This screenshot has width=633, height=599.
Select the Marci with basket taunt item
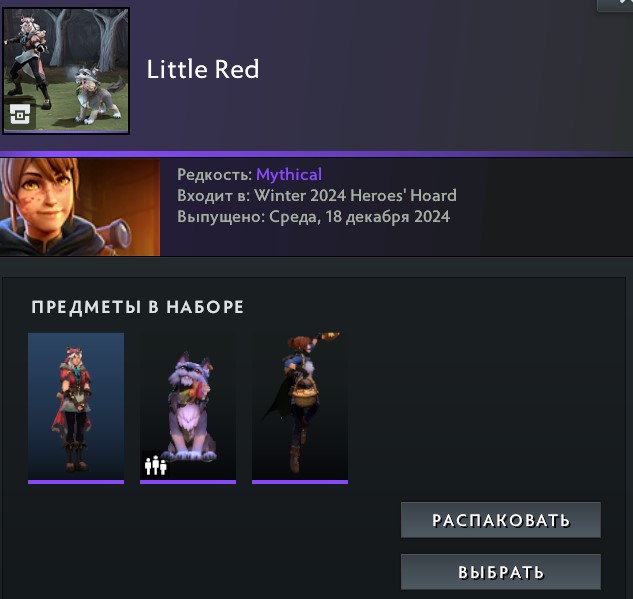click(x=300, y=407)
